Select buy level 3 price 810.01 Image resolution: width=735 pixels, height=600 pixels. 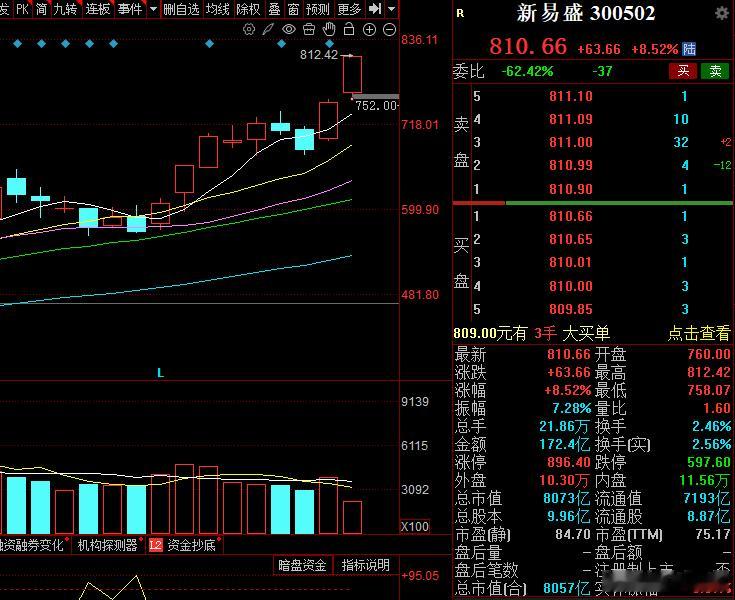[x=570, y=262]
